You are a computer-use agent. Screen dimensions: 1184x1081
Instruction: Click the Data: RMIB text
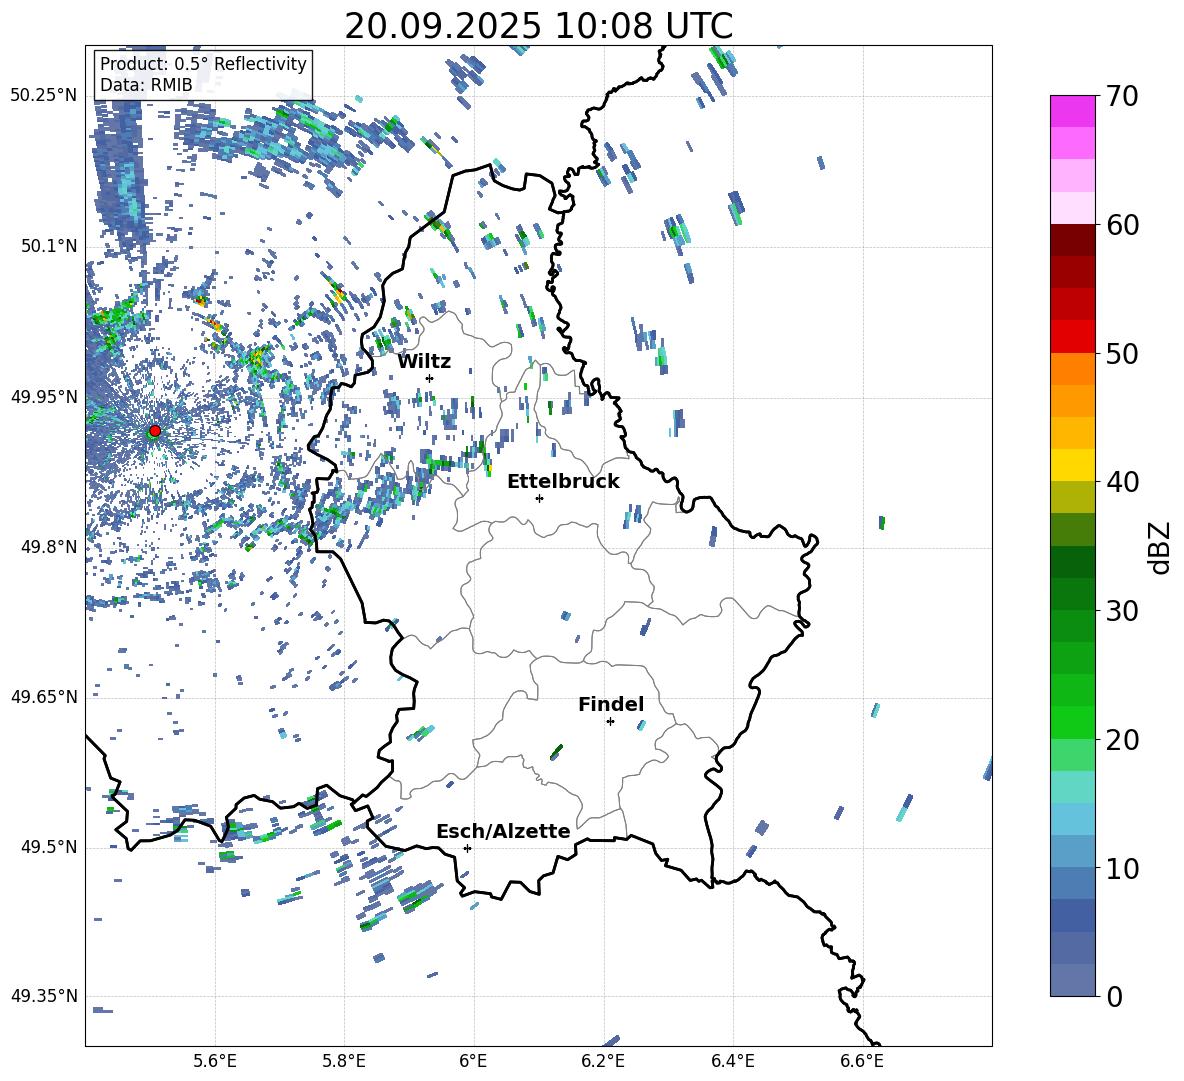[x=146, y=85]
